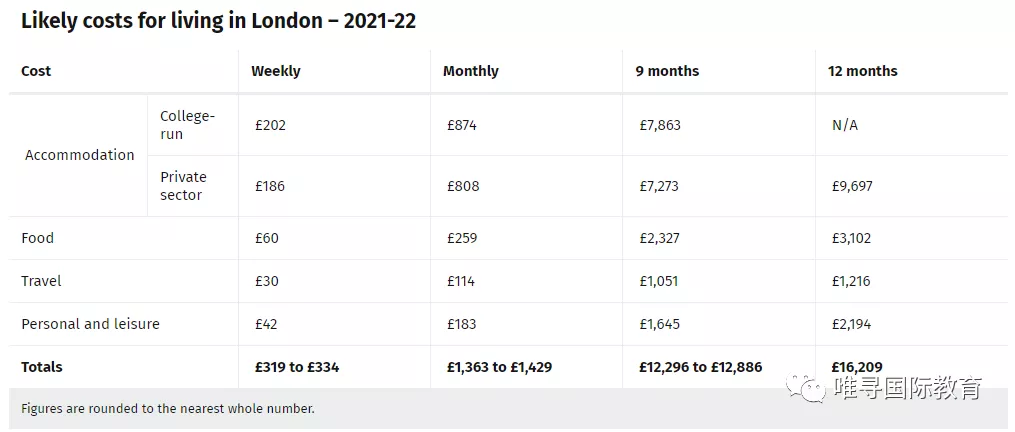The image size is (1015, 432).
Task: Select the '9 months' column header
Action: pyautogui.click(x=667, y=71)
